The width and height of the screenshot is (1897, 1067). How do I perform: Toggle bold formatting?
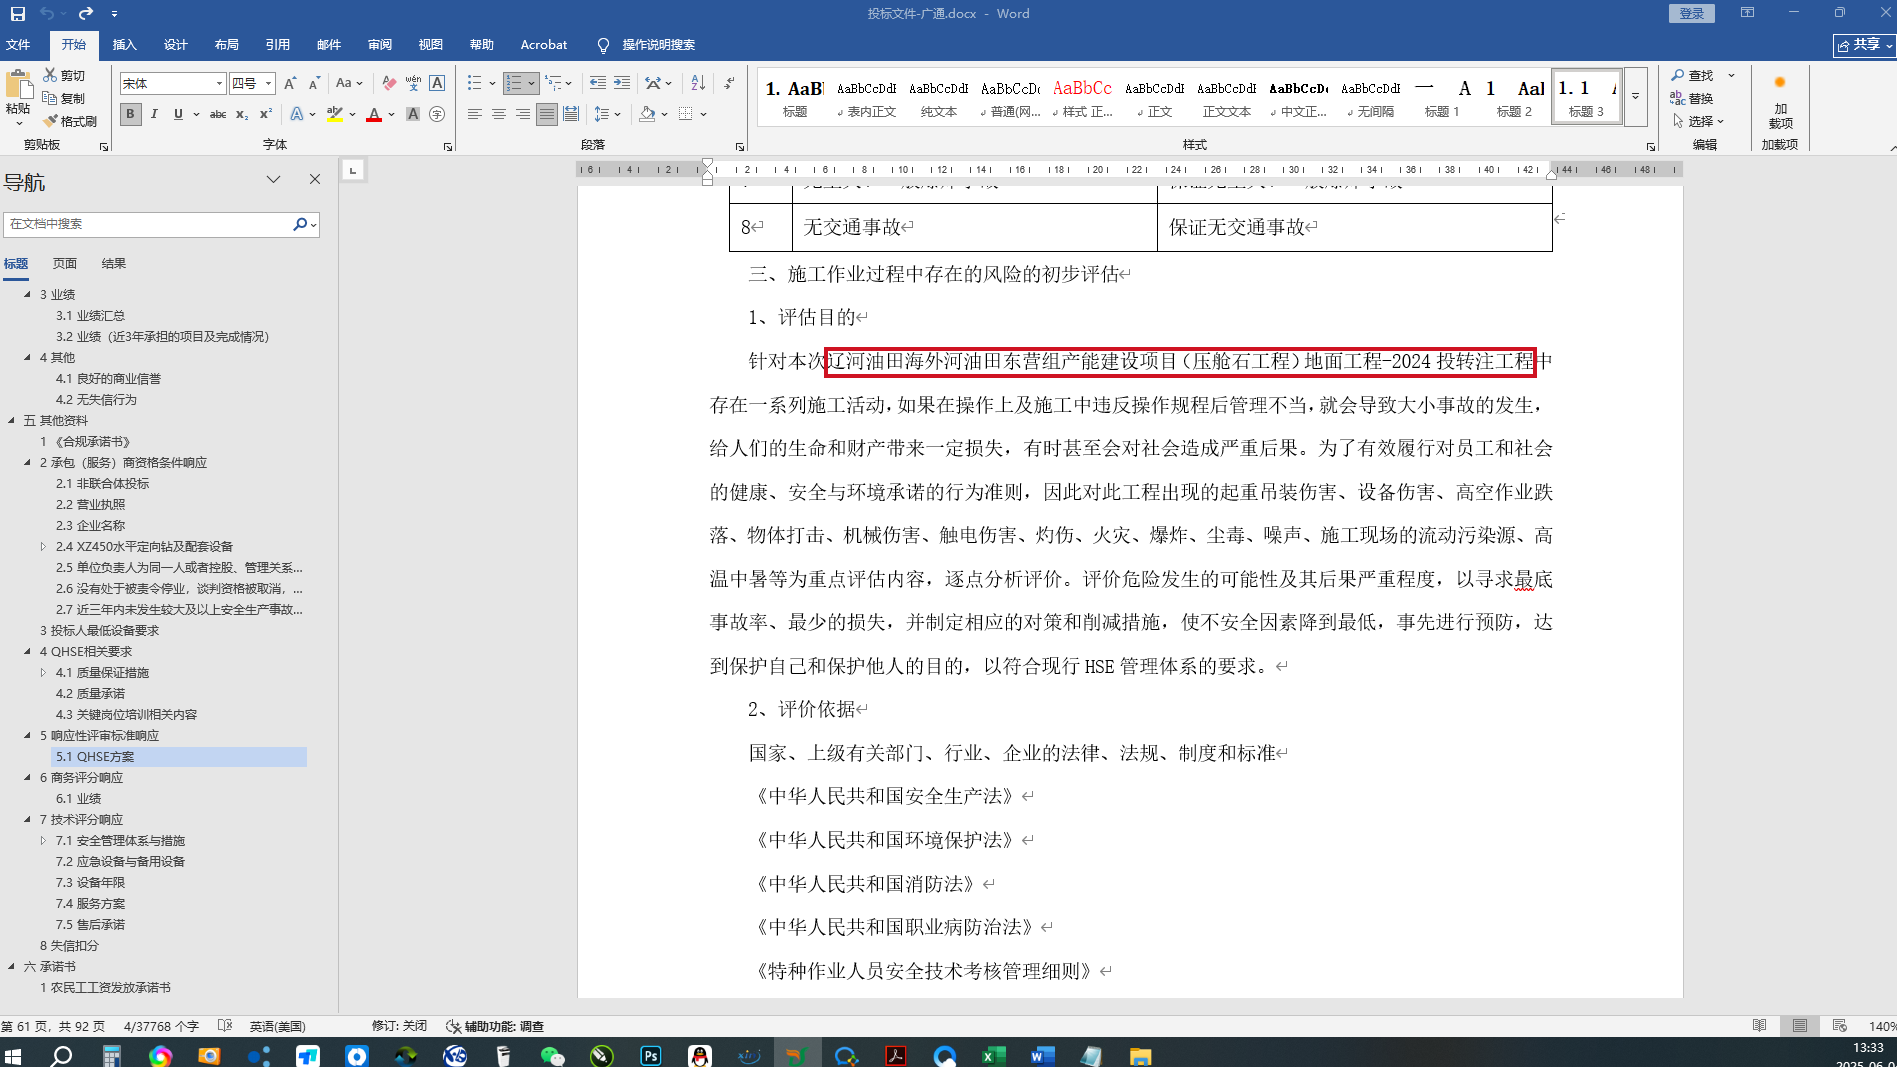[x=130, y=115]
